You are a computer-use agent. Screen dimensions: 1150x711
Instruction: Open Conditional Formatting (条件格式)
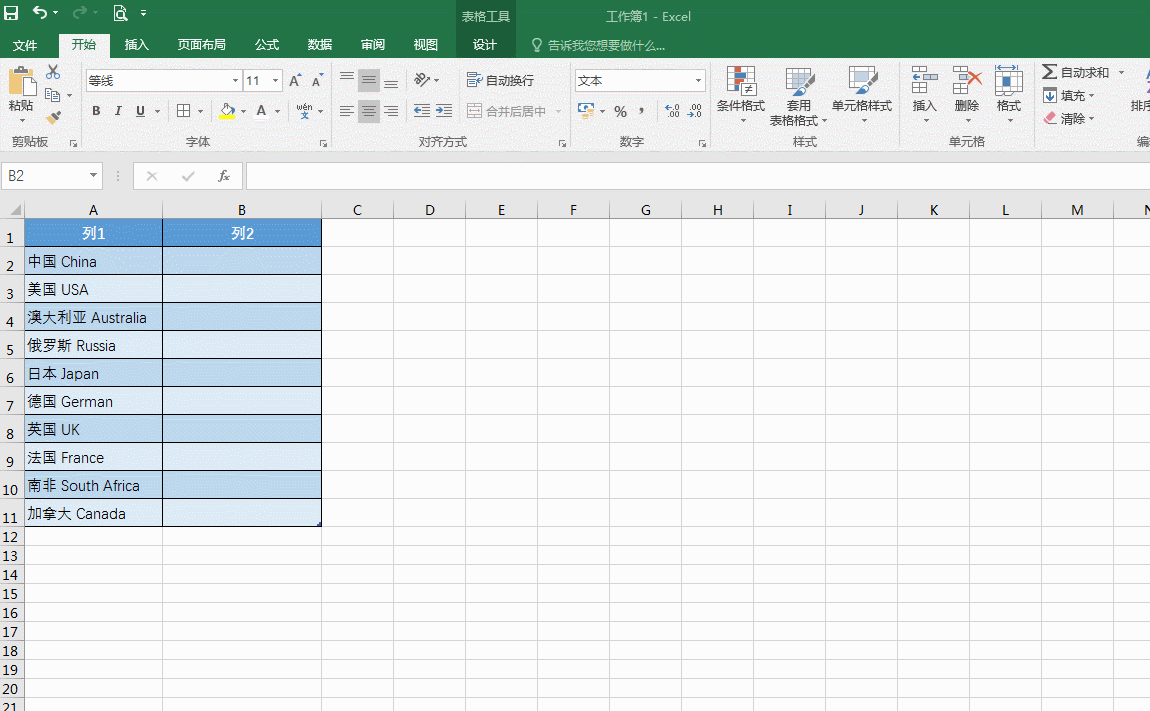click(741, 94)
